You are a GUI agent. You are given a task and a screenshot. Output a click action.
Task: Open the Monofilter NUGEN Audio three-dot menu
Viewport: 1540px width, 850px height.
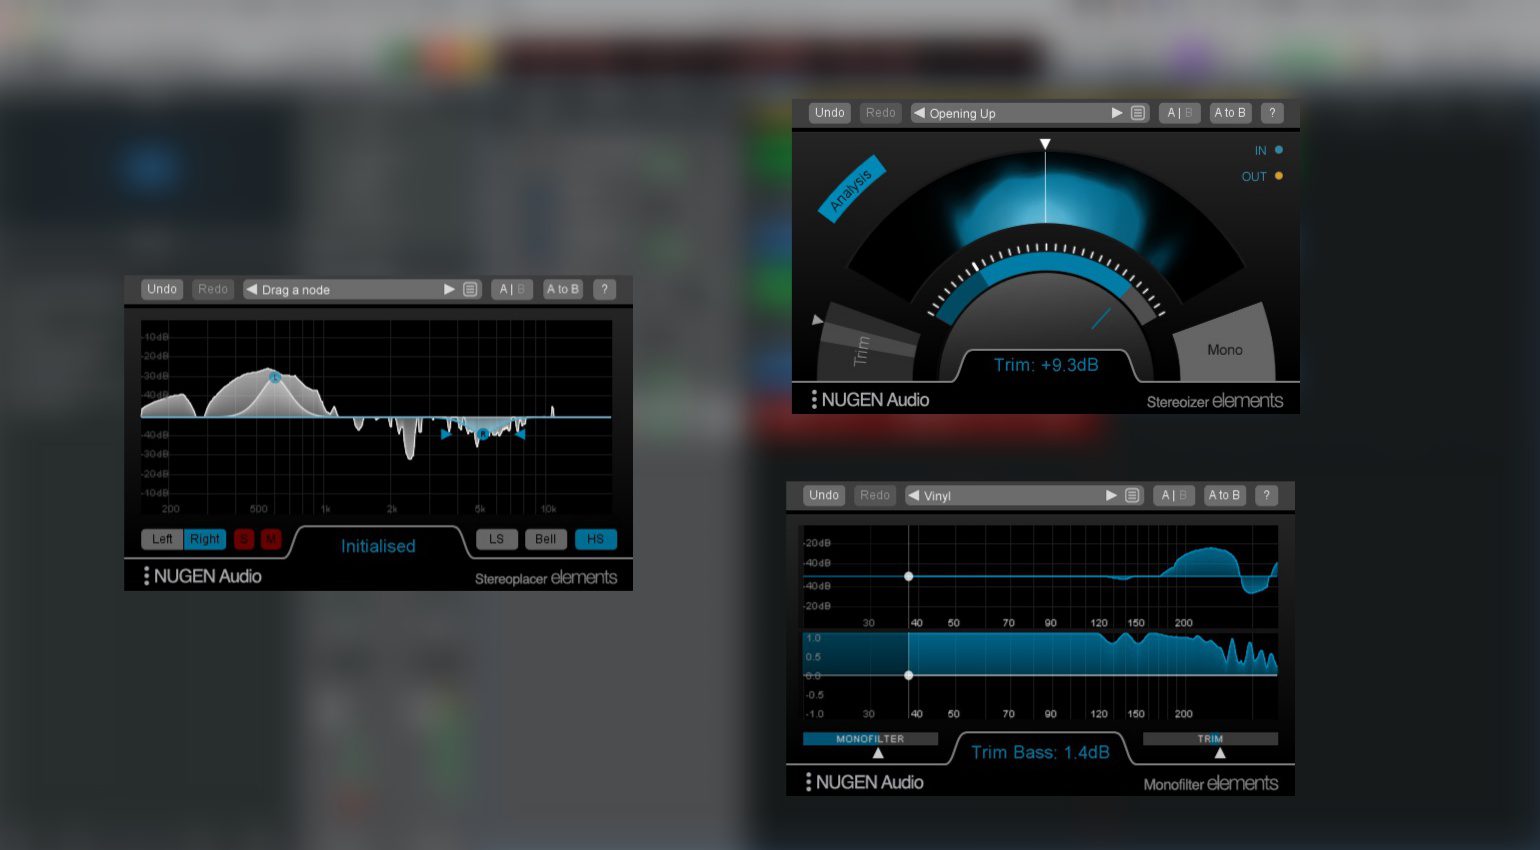point(808,782)
